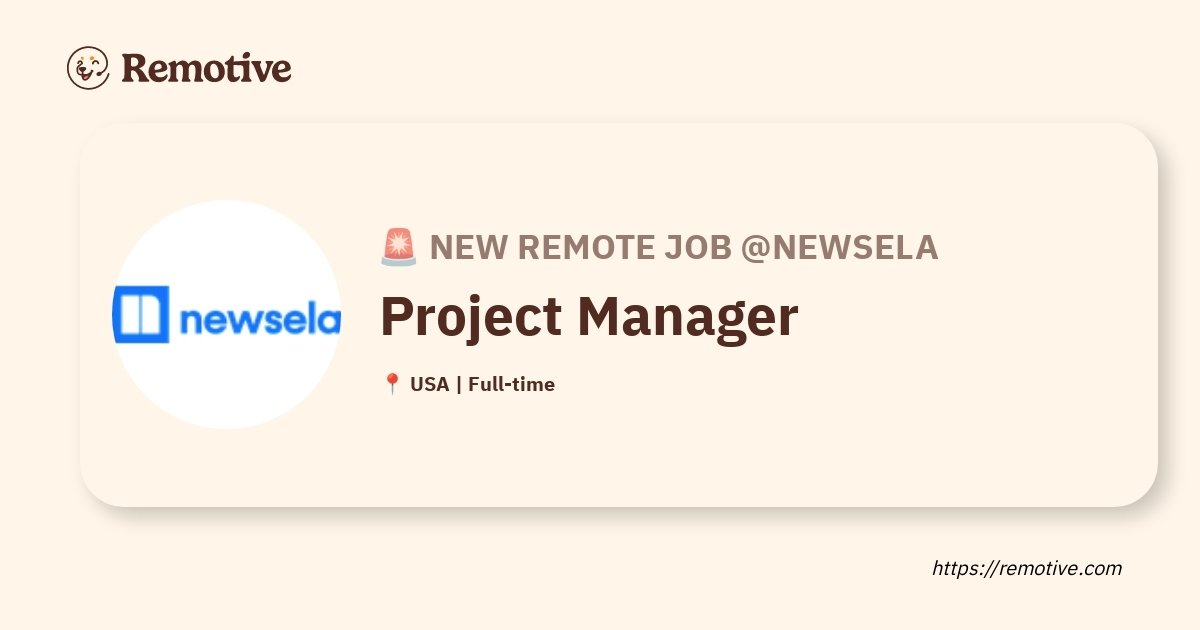Click the red siren emoji icon
Viewport: 1200px width, 630px height.
399,247
